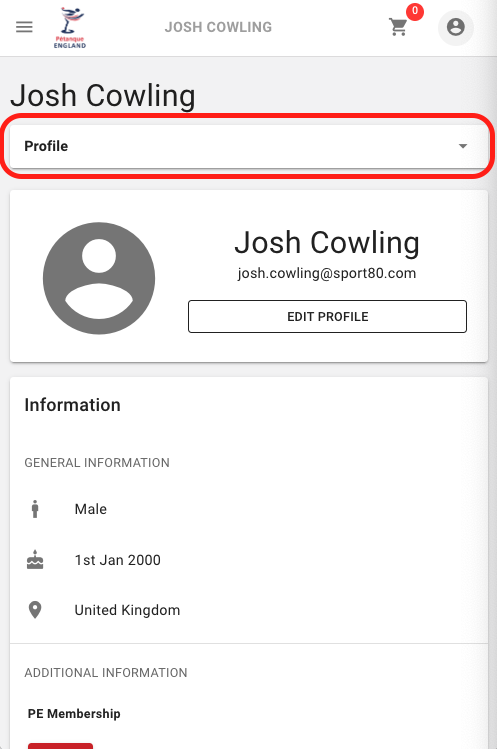
Task: Click the gender person icon
Action: [35, 509]
